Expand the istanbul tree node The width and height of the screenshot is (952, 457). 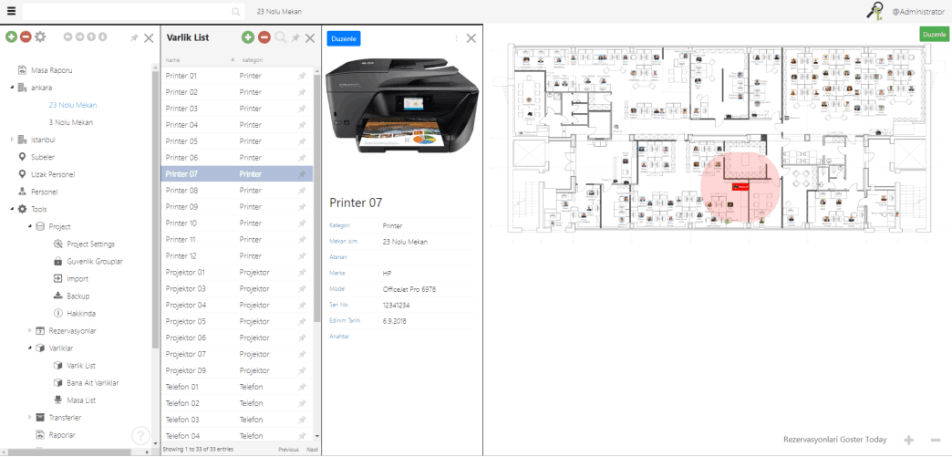pyautogui.click(x=12, y=140)
